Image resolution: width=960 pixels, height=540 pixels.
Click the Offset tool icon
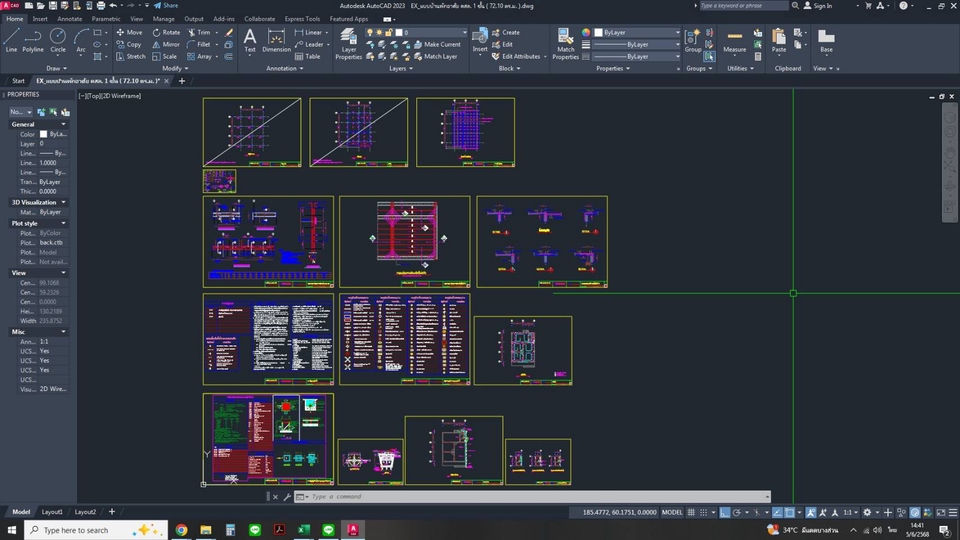coord(228,56)
